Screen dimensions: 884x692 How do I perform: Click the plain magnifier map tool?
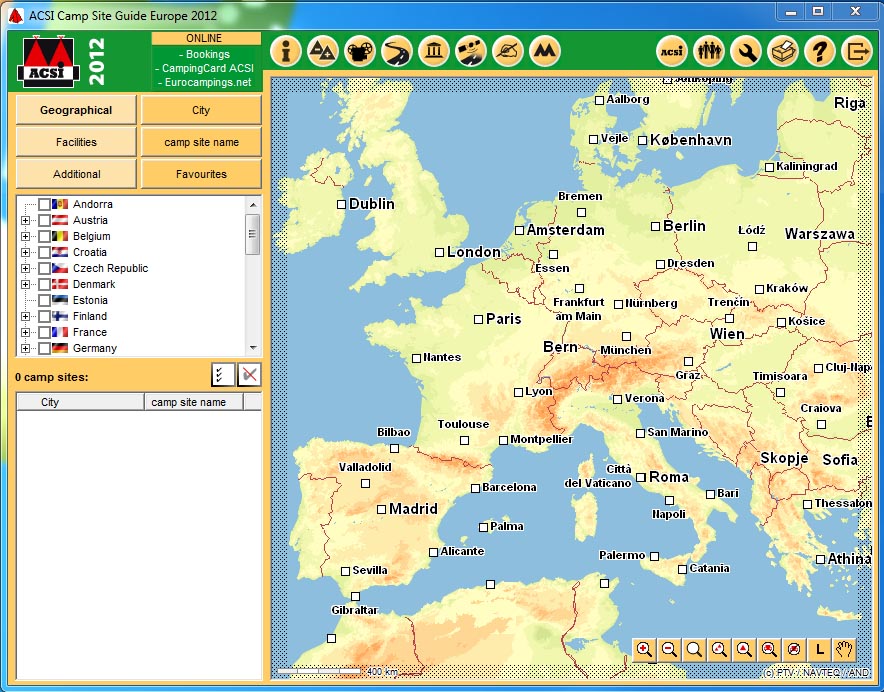click(694, 650)
